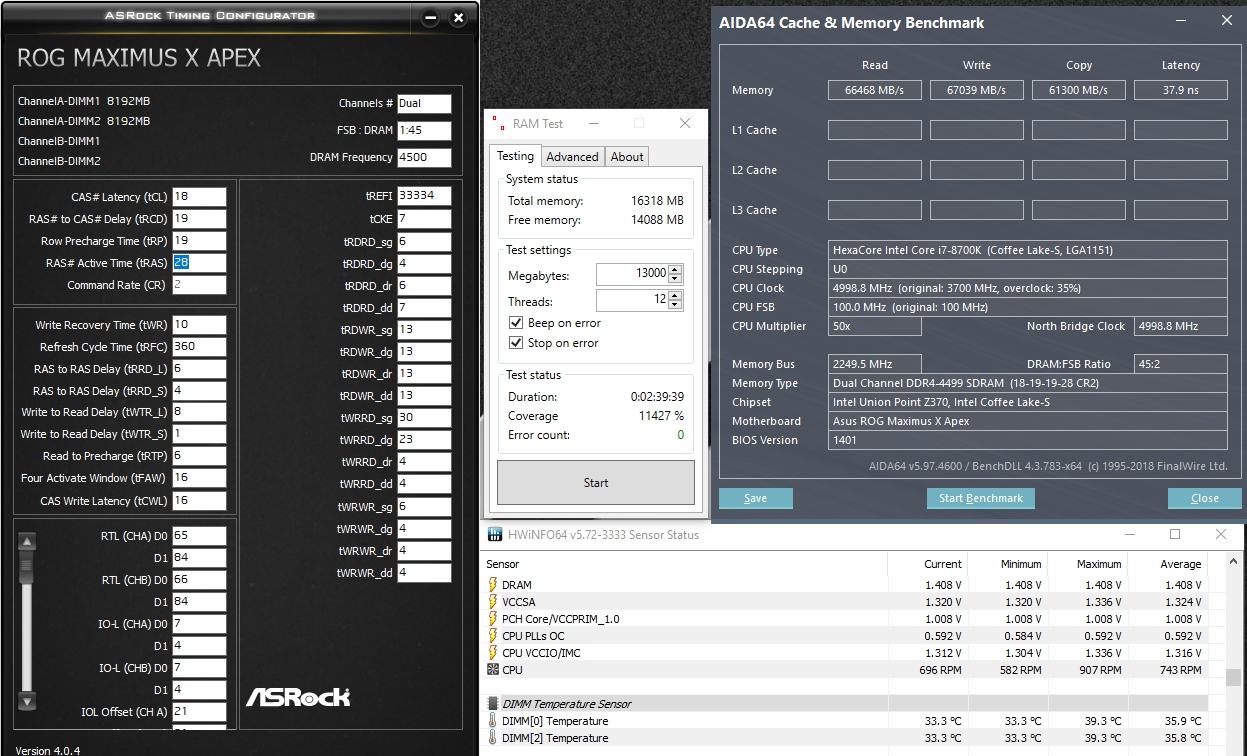Image resolution: width=1247 pixels, height=756 pixels.
Task: Click the CPU PLLs OC lightning icon
Action: tap(492, 636)
